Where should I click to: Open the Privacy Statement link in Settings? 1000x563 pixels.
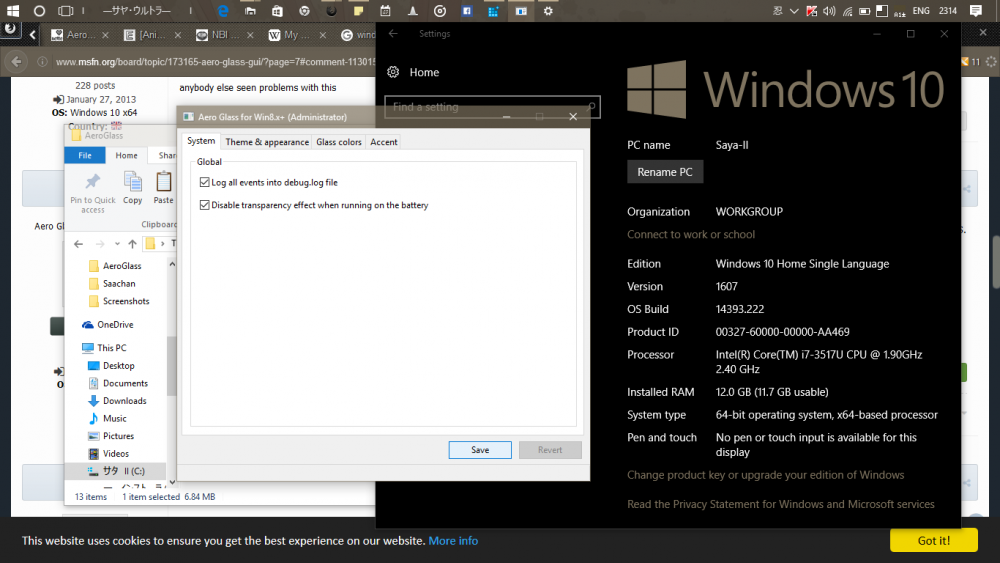[x=781, y=504]
